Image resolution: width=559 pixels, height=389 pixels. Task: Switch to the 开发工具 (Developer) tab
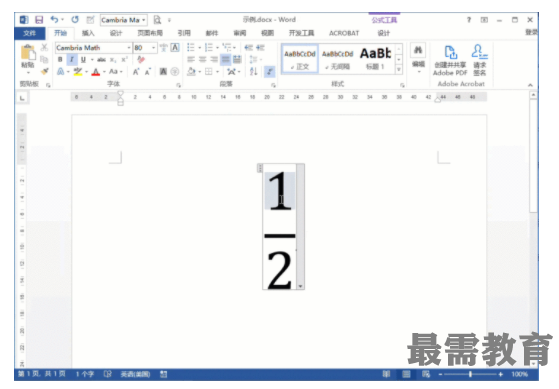pos(302,33)
